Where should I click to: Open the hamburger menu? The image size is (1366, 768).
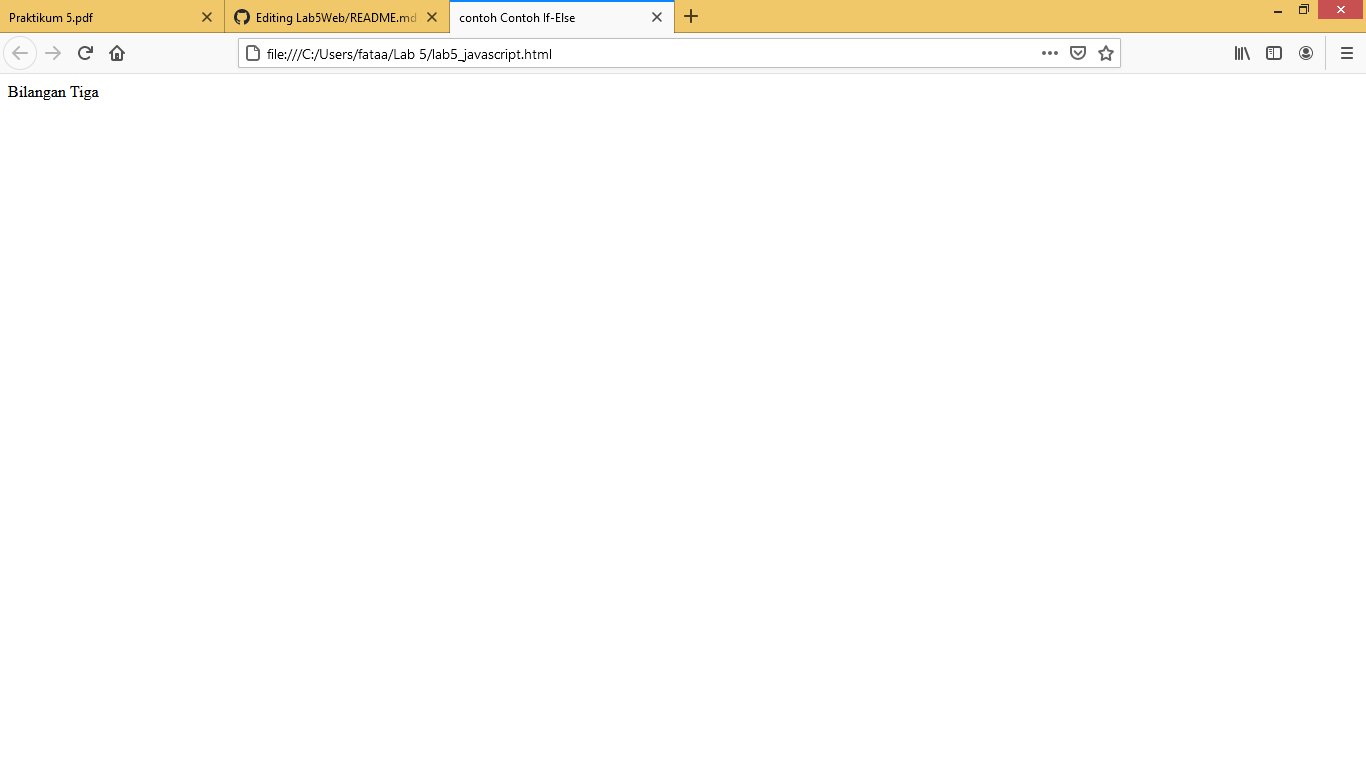(x=1346, y=53)
